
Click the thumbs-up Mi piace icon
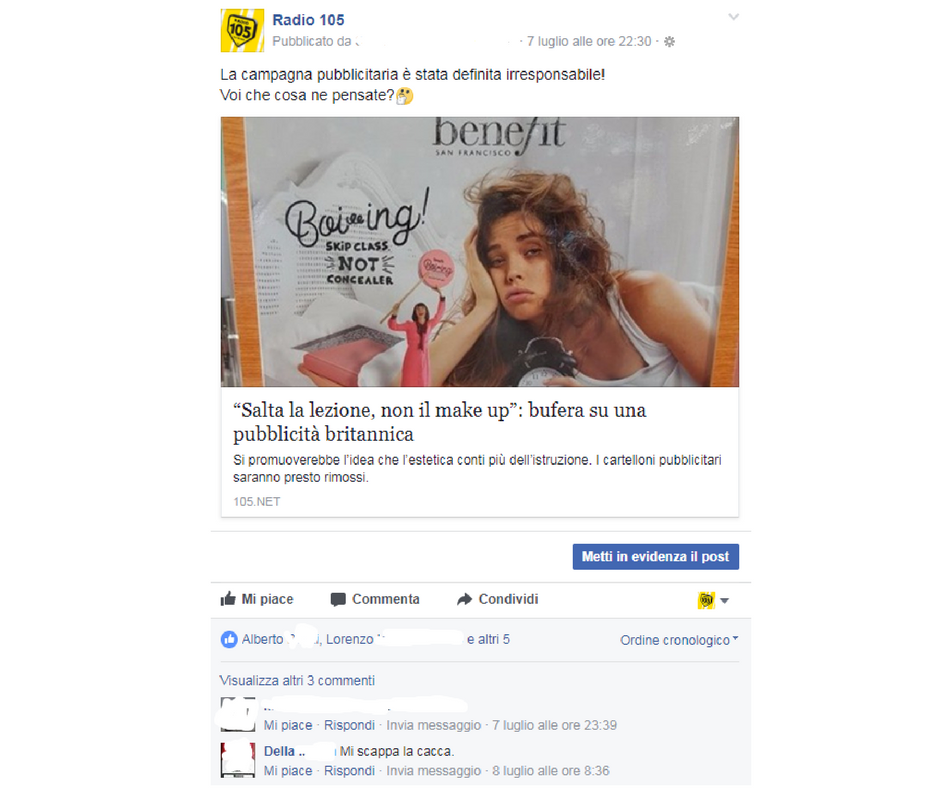228,598
